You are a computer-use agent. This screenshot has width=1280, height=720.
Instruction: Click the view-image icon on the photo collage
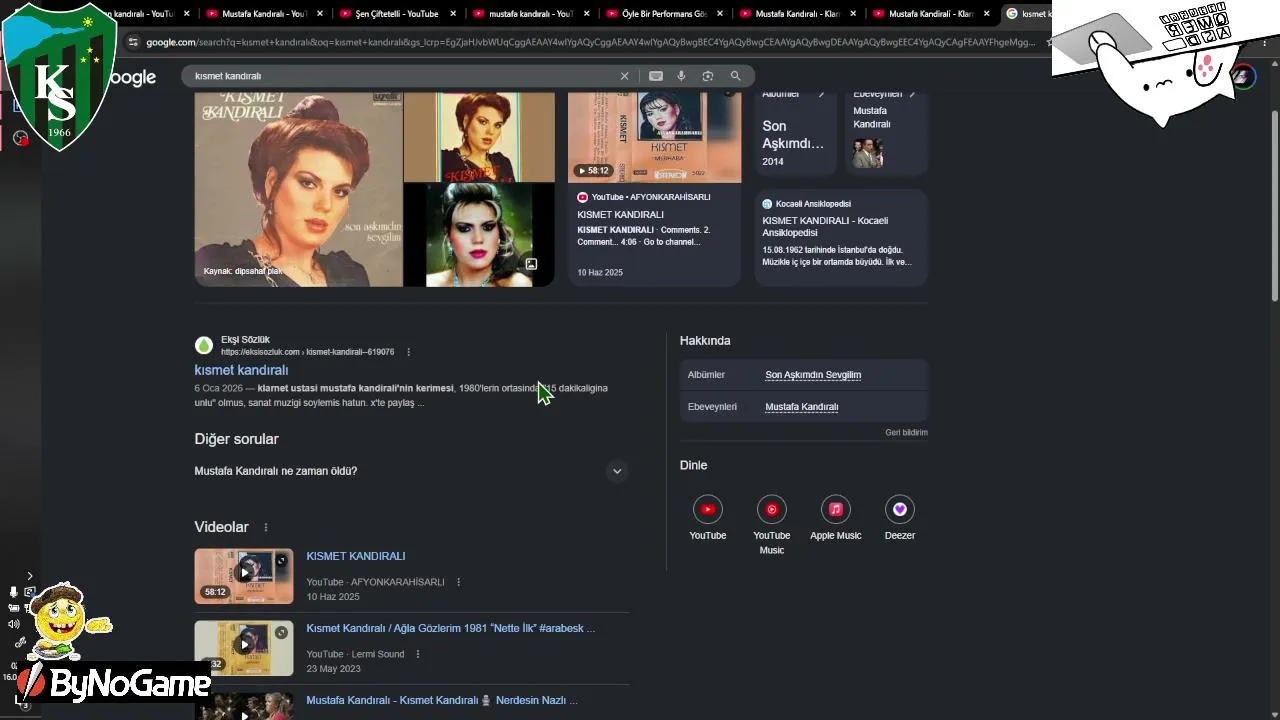point(531,264)
